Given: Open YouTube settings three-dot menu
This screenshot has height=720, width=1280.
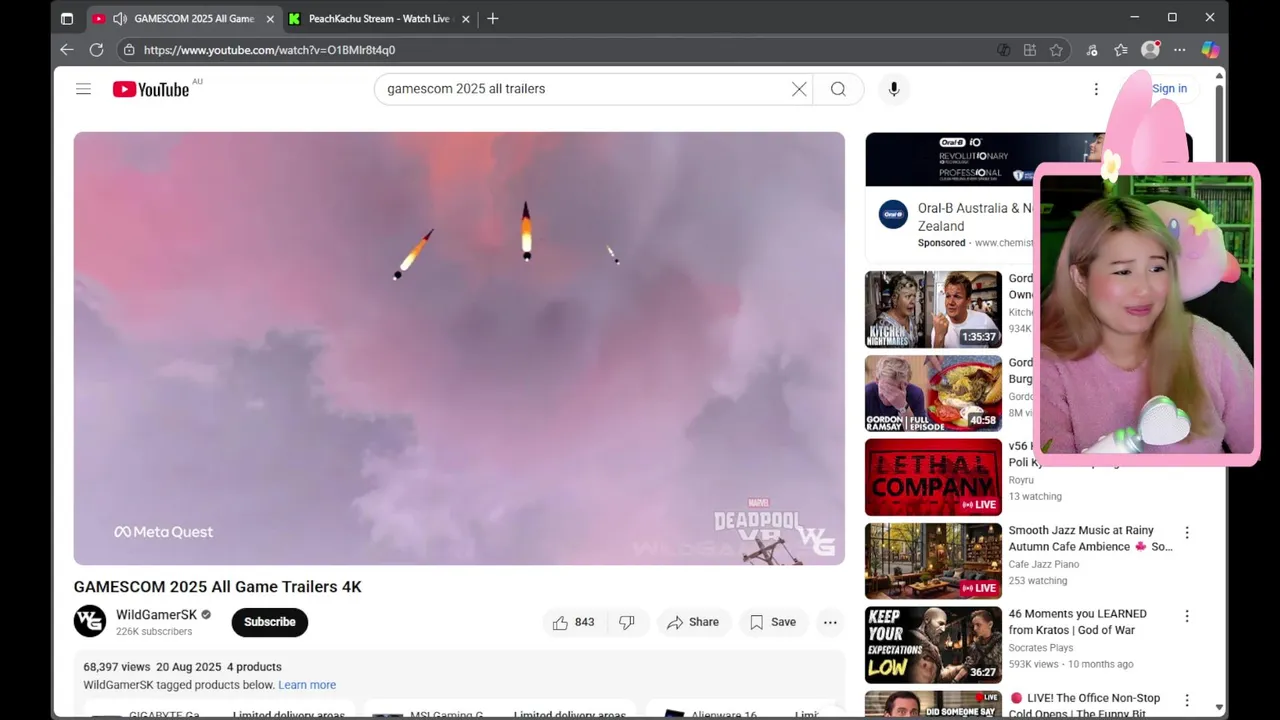Looking at the screenshot, I should coord(1096,89).
